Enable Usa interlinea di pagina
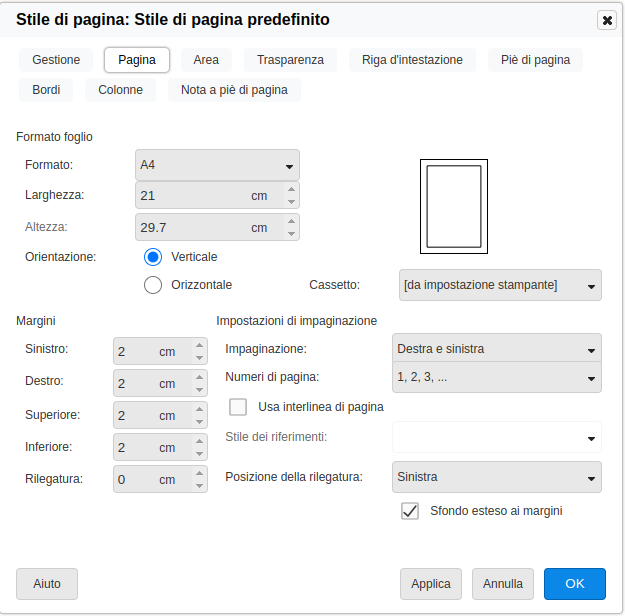 [238, 407]
